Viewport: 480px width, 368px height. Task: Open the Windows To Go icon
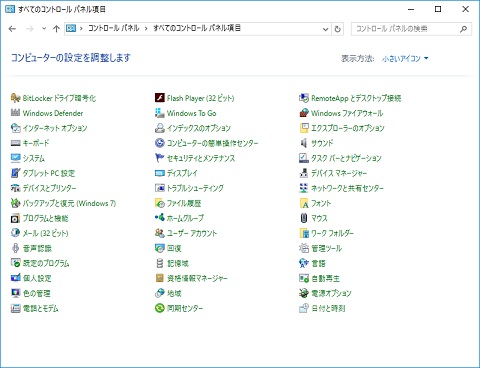coord(160,113)
